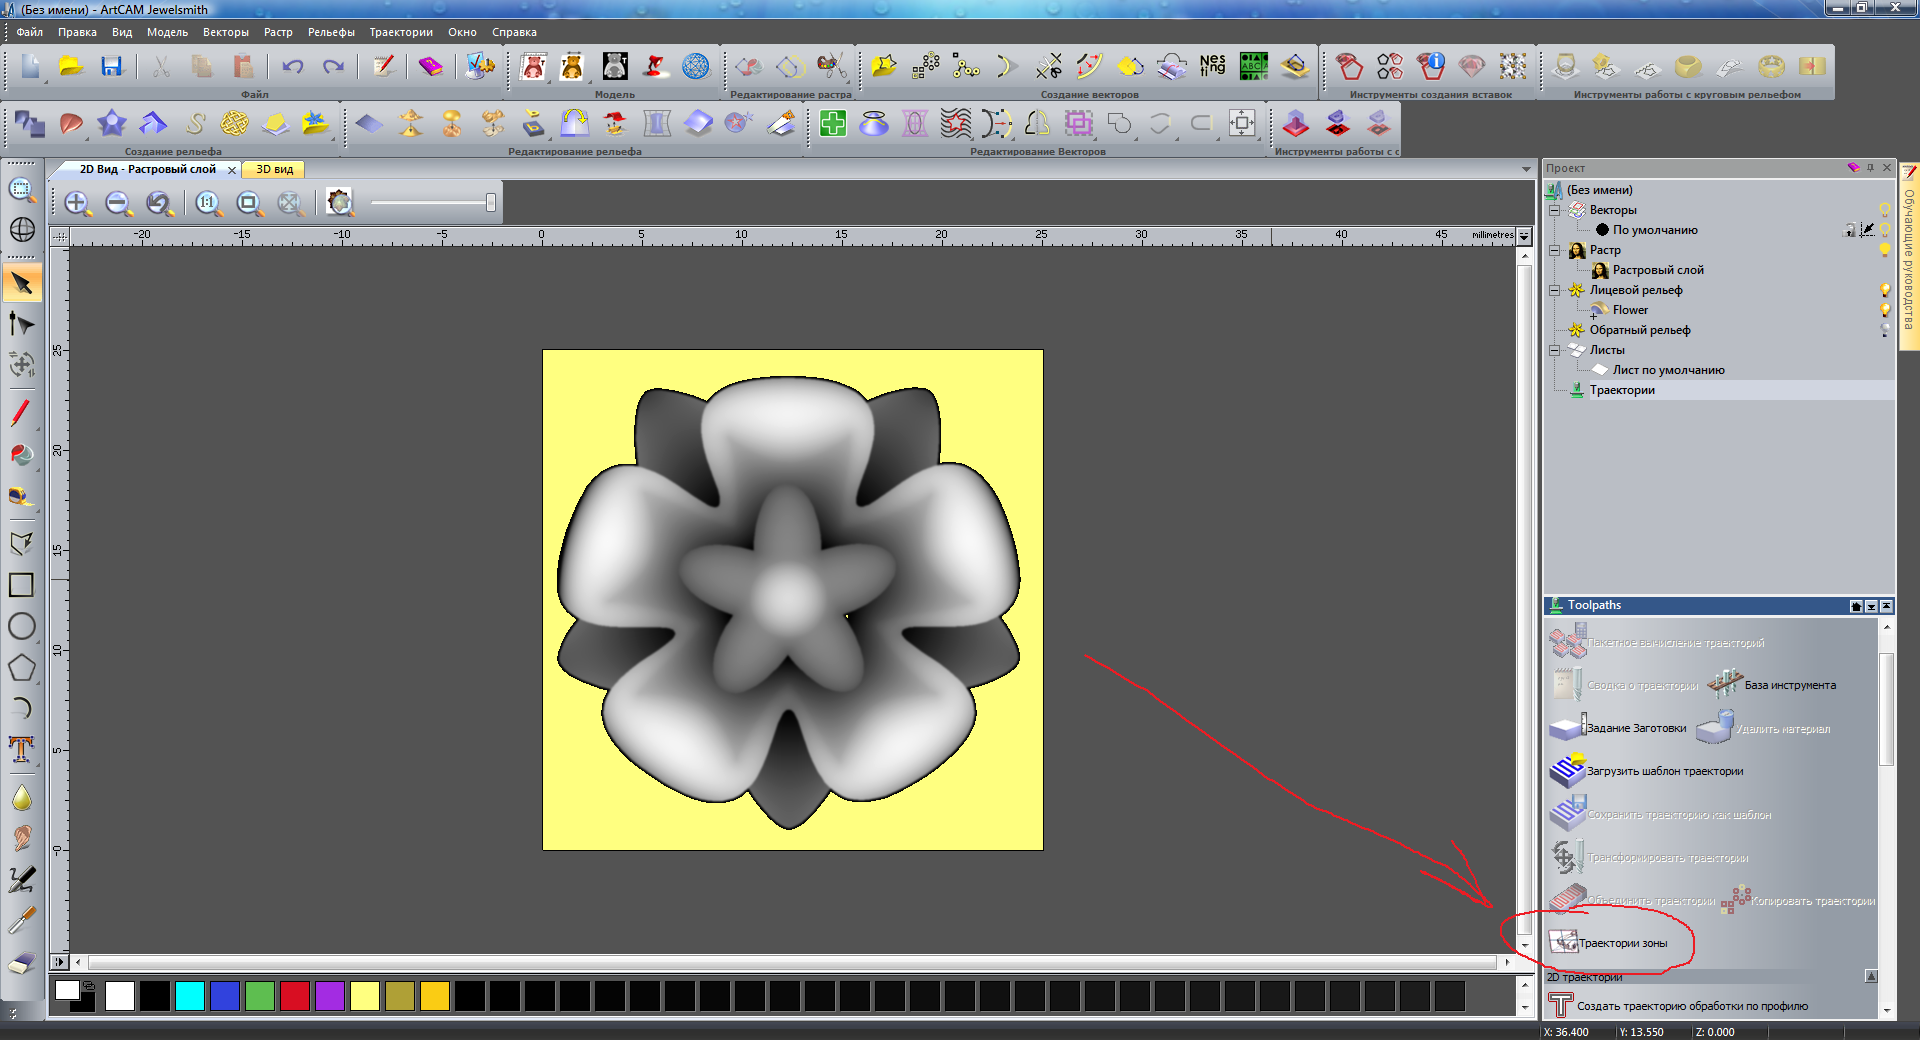Open the Файл menu
This screenshot has width=1920, height=1040.
(x=30, y=32)
